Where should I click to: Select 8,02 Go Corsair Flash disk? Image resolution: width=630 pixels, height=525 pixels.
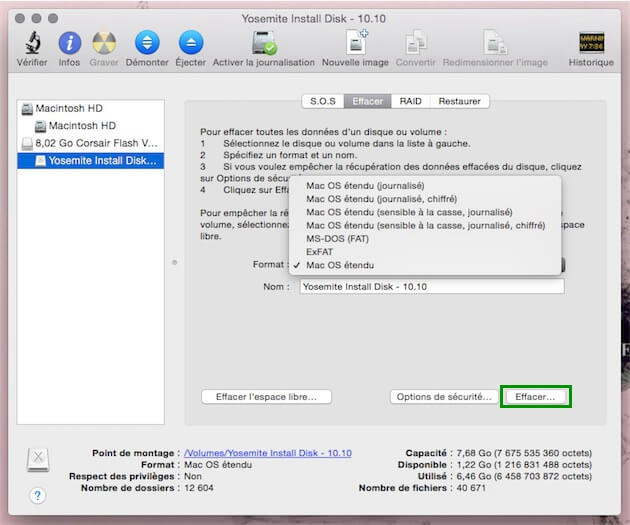(90, 143)
